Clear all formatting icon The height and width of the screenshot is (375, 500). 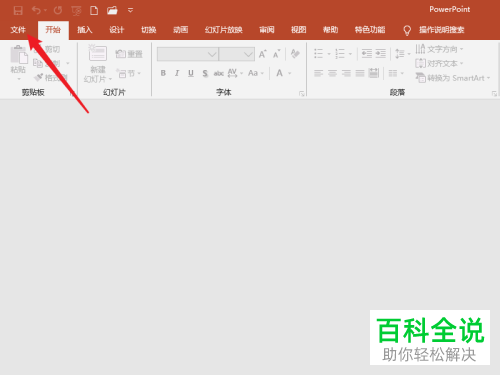point(295,54)
